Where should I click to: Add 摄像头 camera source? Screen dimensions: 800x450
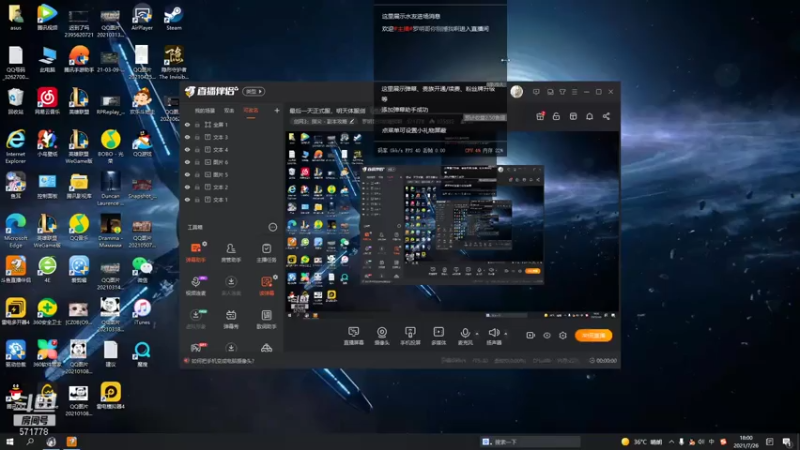tap(382, 336)
